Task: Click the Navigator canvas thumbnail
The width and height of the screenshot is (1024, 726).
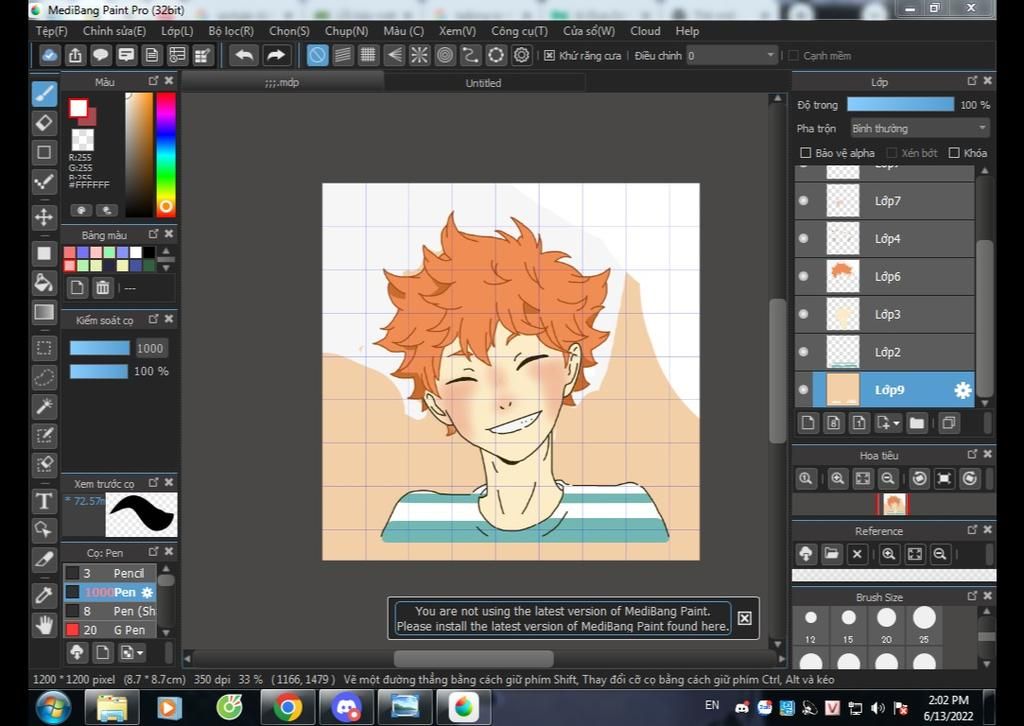Action: (x=894, y=504)
